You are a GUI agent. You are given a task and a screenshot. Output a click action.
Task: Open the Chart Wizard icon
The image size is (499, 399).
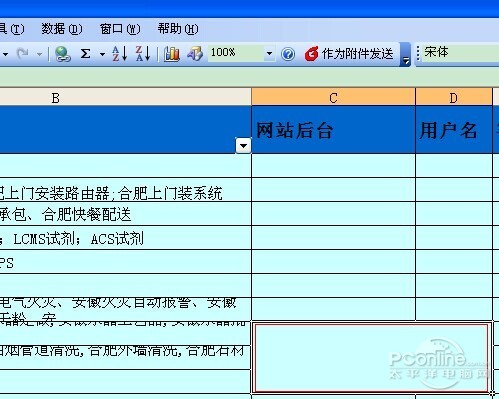tap(172, 54)
